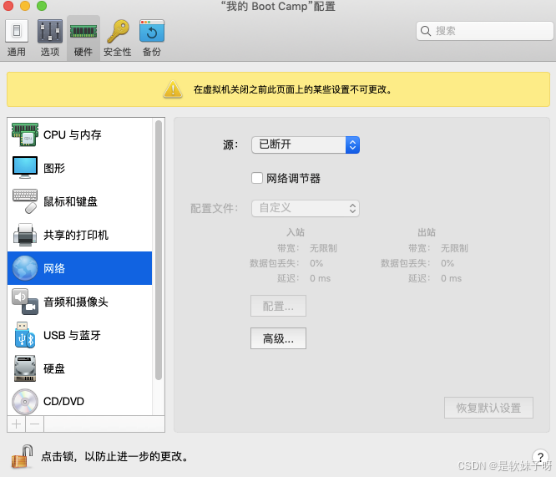Select the 共享的打印机 printer icon
The image size is (556, 477).
25,234
